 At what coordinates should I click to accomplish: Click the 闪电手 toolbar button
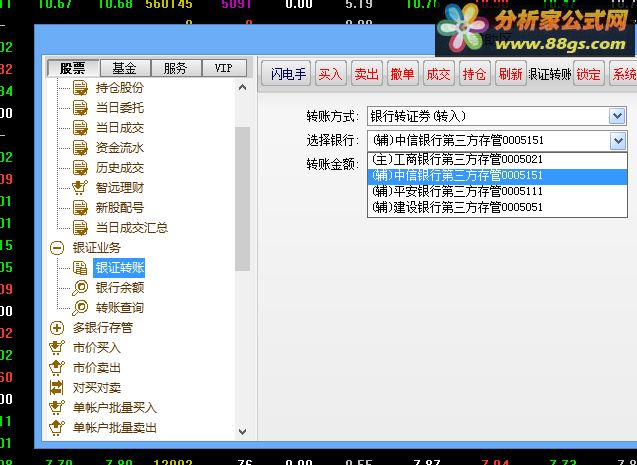tap(286, 74)
